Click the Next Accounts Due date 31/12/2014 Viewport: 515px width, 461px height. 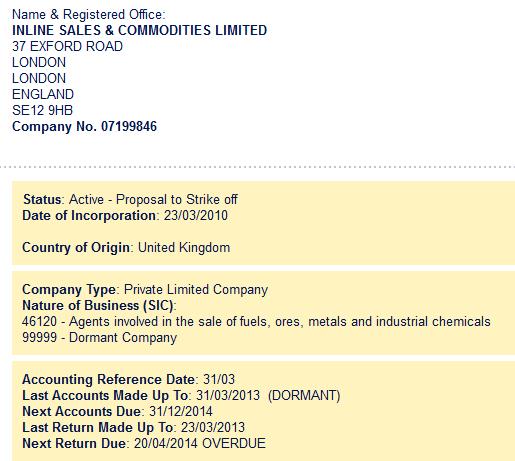[181, 412]
